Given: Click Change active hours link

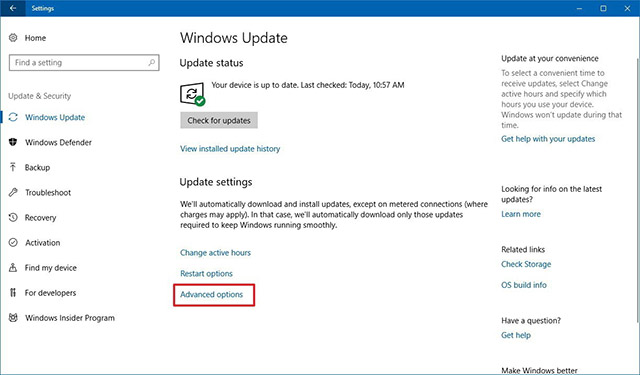Looking at the screenshot, I should click(216, 253).
